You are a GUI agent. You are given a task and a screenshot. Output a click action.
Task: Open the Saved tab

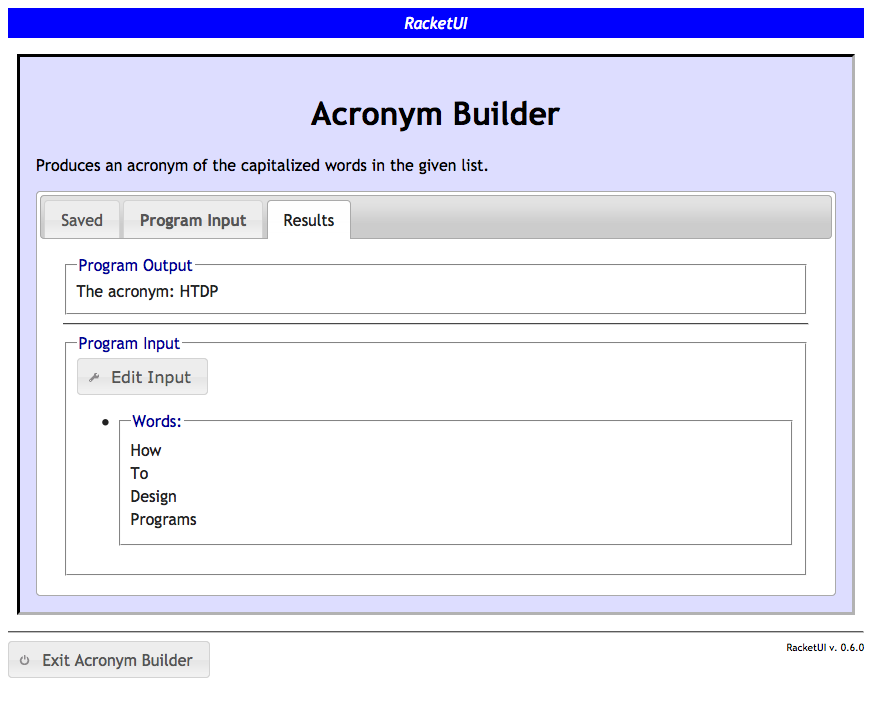coord(81,220)
